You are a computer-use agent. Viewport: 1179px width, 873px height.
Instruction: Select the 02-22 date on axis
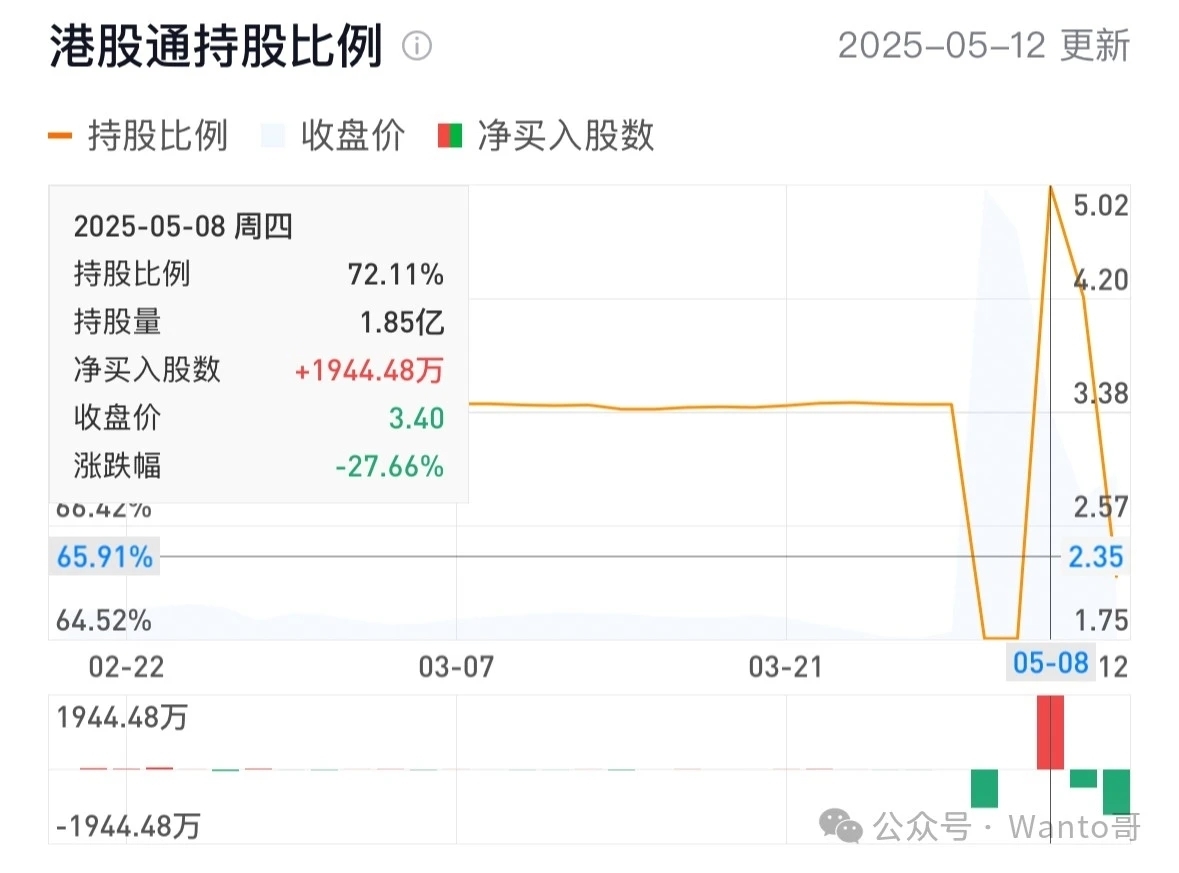click(x=126, y=667)
